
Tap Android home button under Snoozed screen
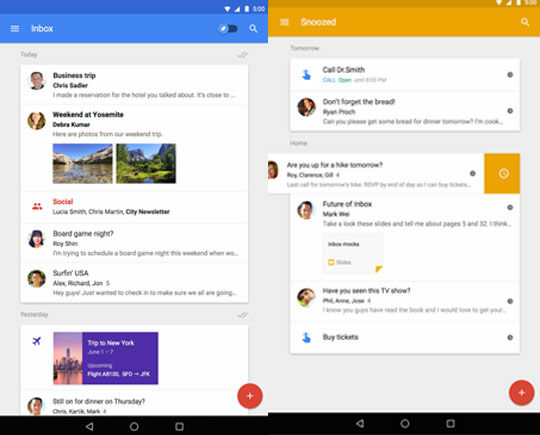coord(405,423)
